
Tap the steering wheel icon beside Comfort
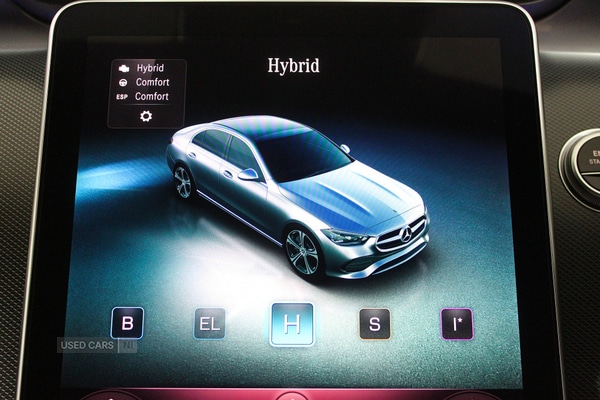pos(123,83)
